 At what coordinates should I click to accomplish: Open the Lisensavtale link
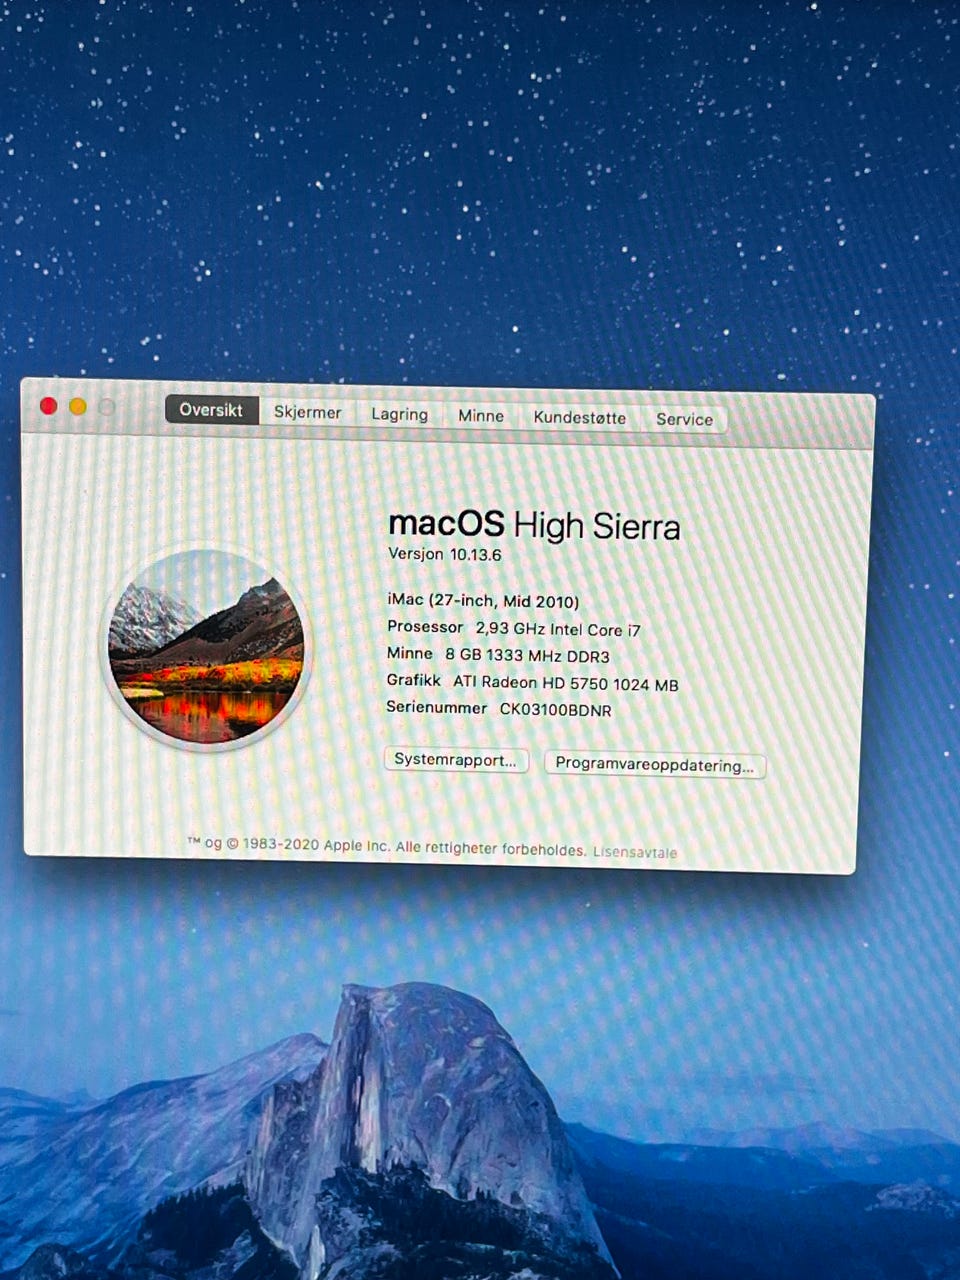click(635, 853)
